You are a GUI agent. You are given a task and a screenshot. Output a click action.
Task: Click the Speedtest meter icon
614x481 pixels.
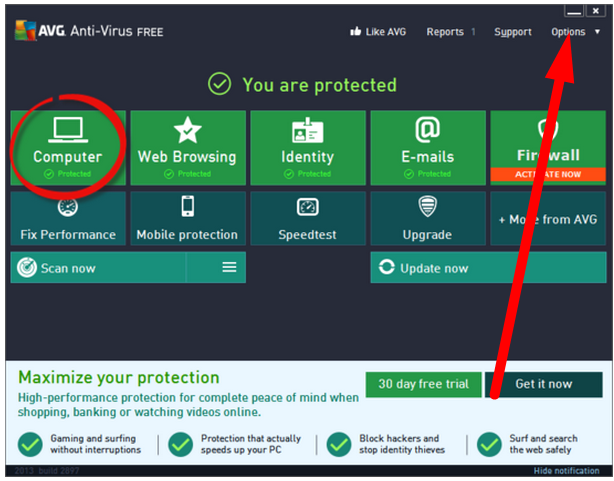coord(308,207)
